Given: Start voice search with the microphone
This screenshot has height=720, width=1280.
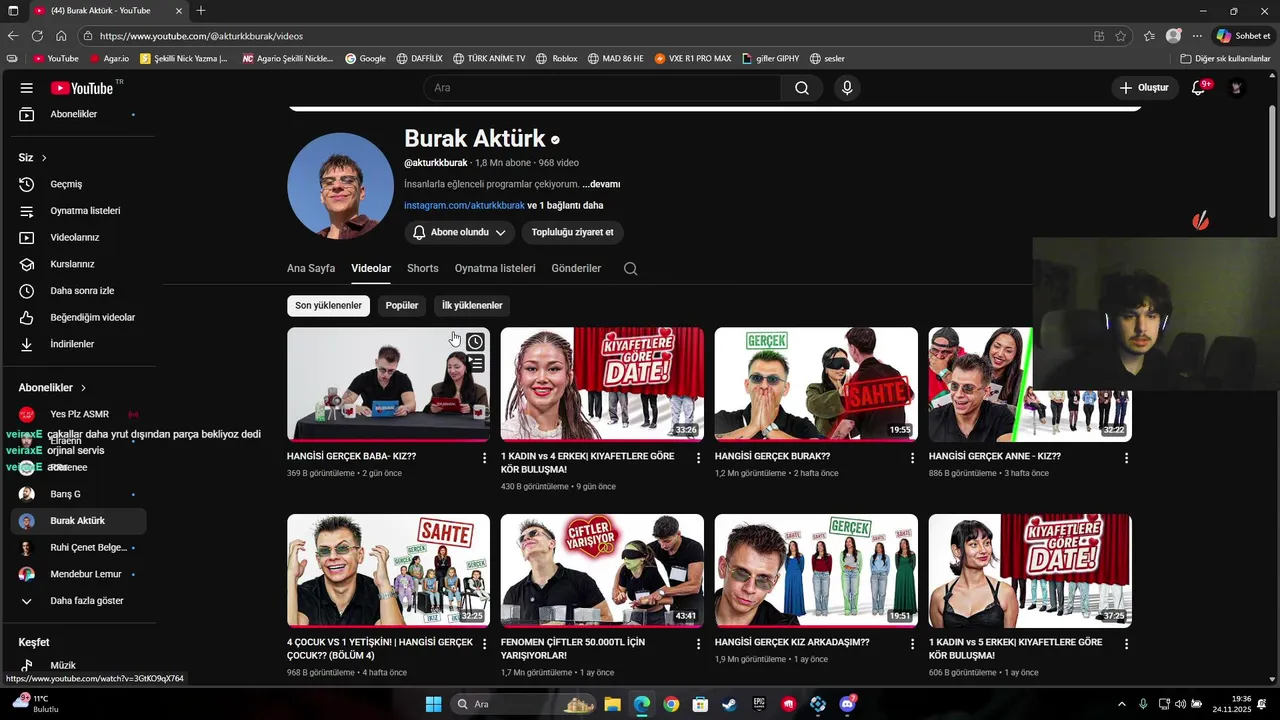Looking at the screenshot, I should (x=847, y=88).
